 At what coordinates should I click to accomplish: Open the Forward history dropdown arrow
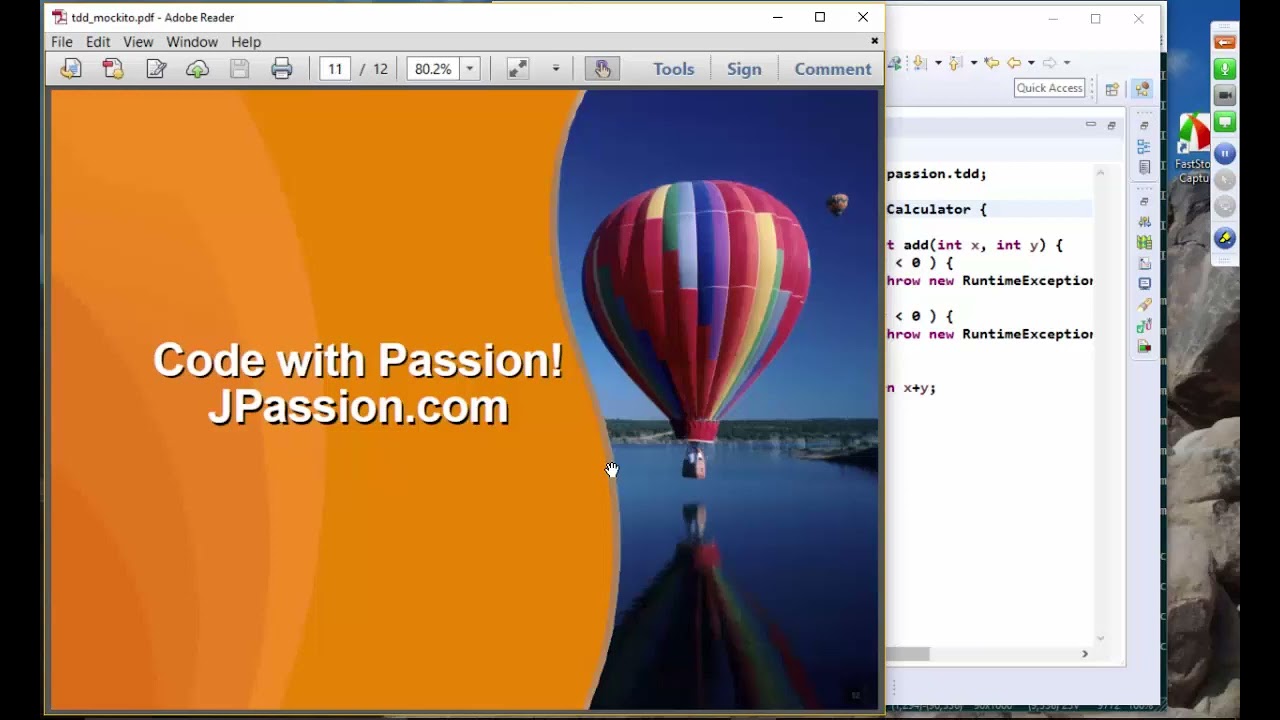click(1066, 63)
